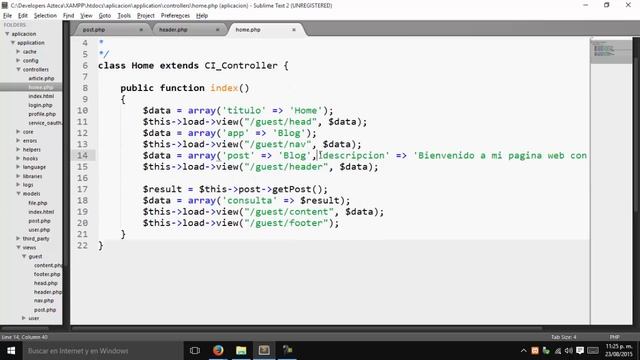The width and height of the screenshot is (640, 360).
Task: Expand the config folder
Action: click(x=18, y=60)
